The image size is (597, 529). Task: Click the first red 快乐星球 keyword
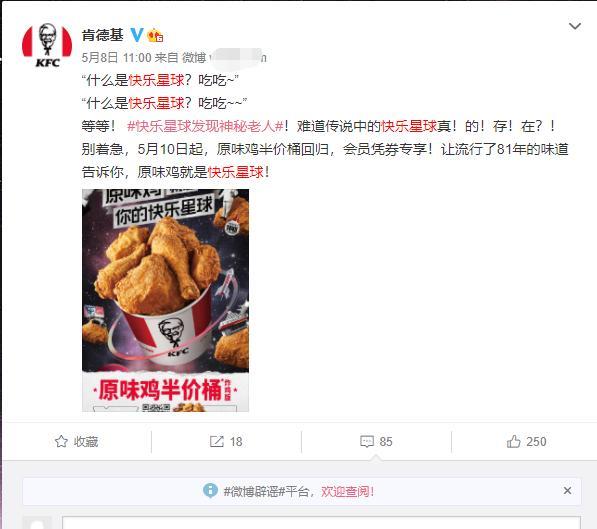(156, 80)
